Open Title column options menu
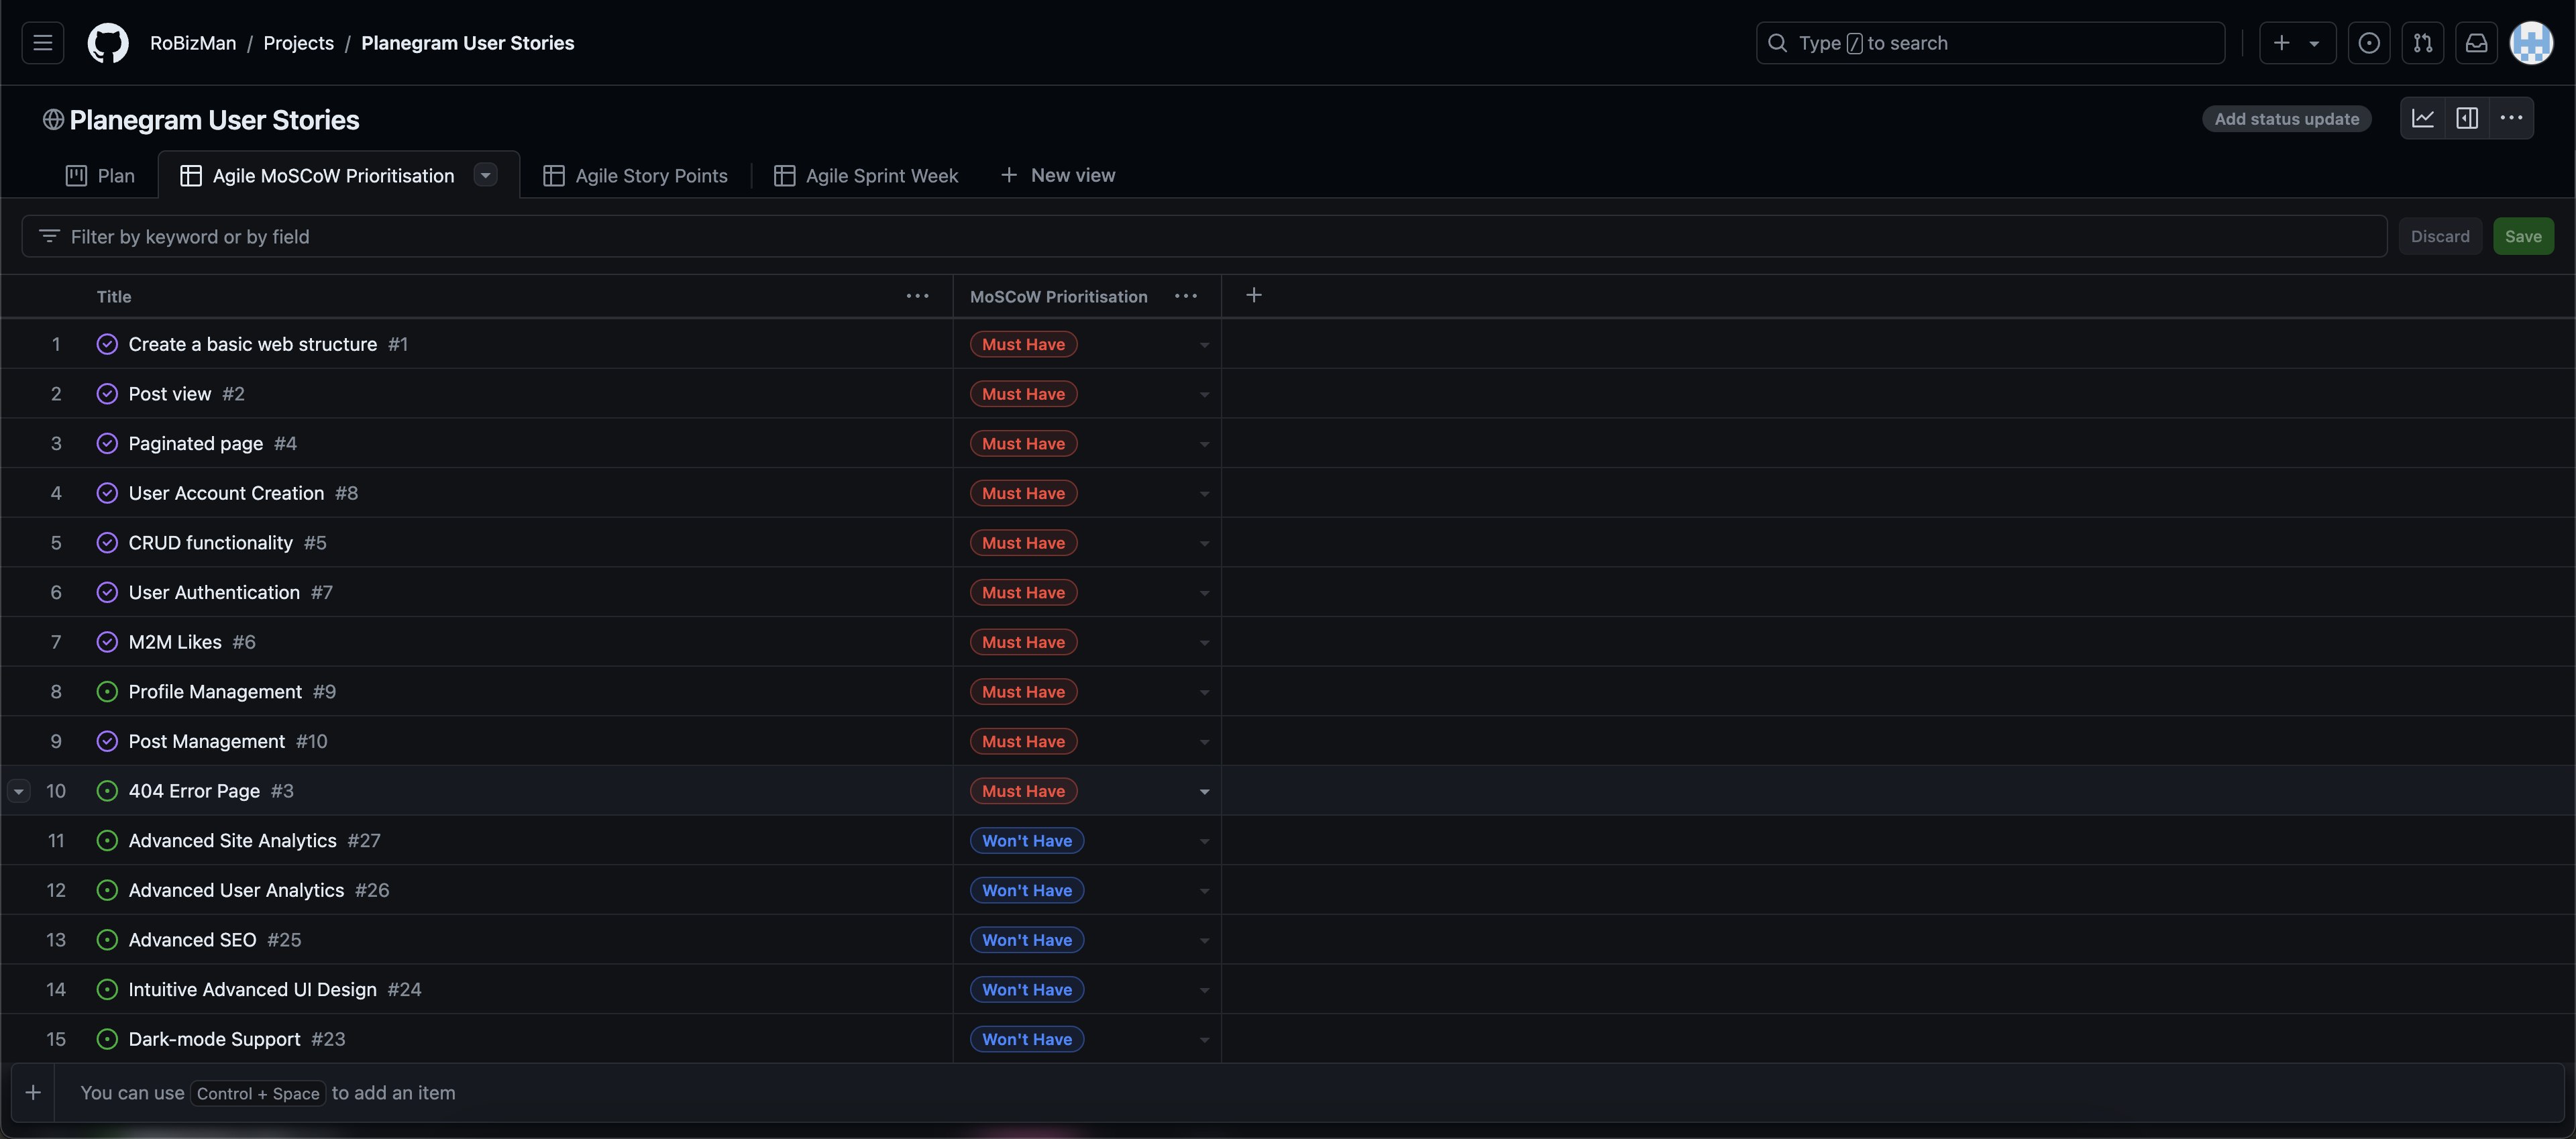2576x1139 pixels. (917, 296)
